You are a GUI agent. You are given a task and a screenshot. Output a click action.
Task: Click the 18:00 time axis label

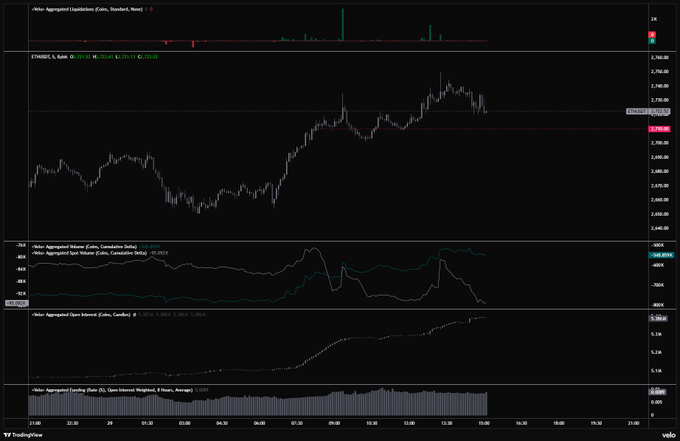pos(559,423)
